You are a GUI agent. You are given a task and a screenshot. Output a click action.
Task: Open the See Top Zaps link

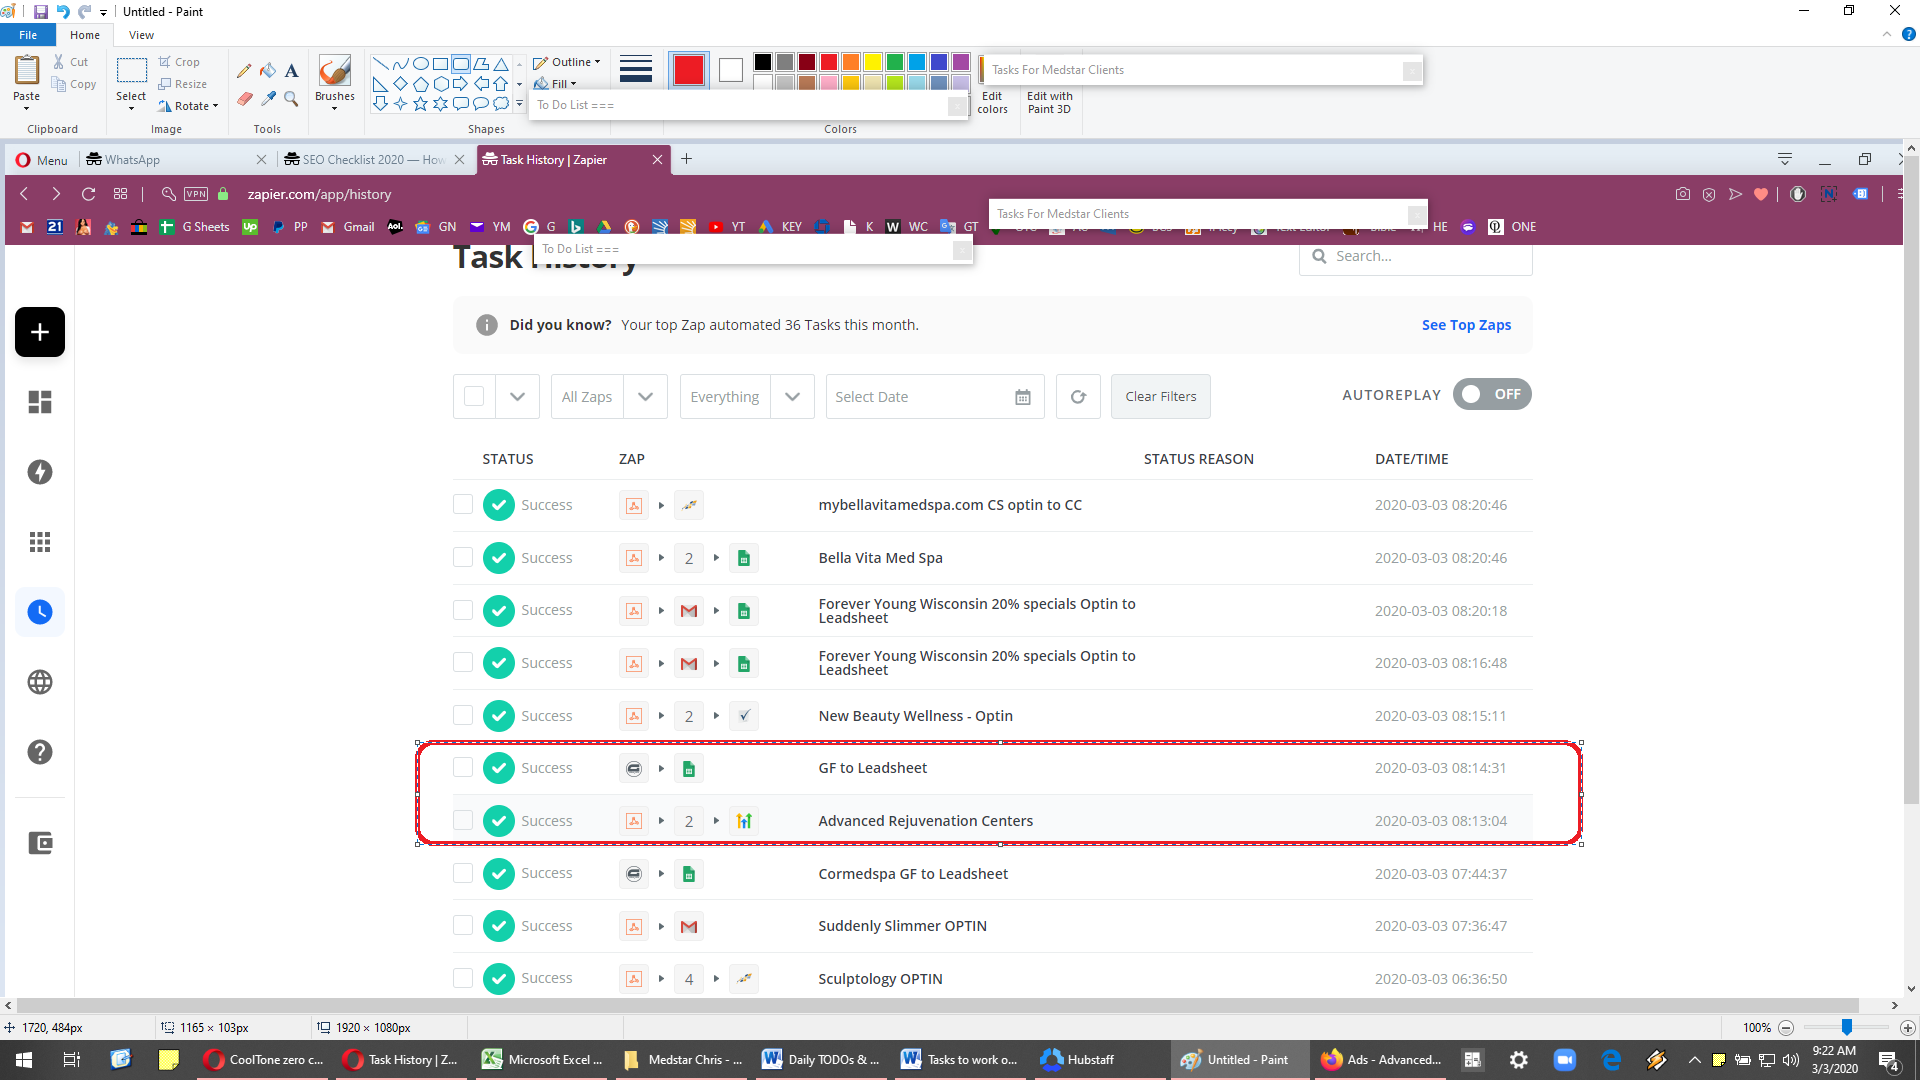coord(1466,325)
